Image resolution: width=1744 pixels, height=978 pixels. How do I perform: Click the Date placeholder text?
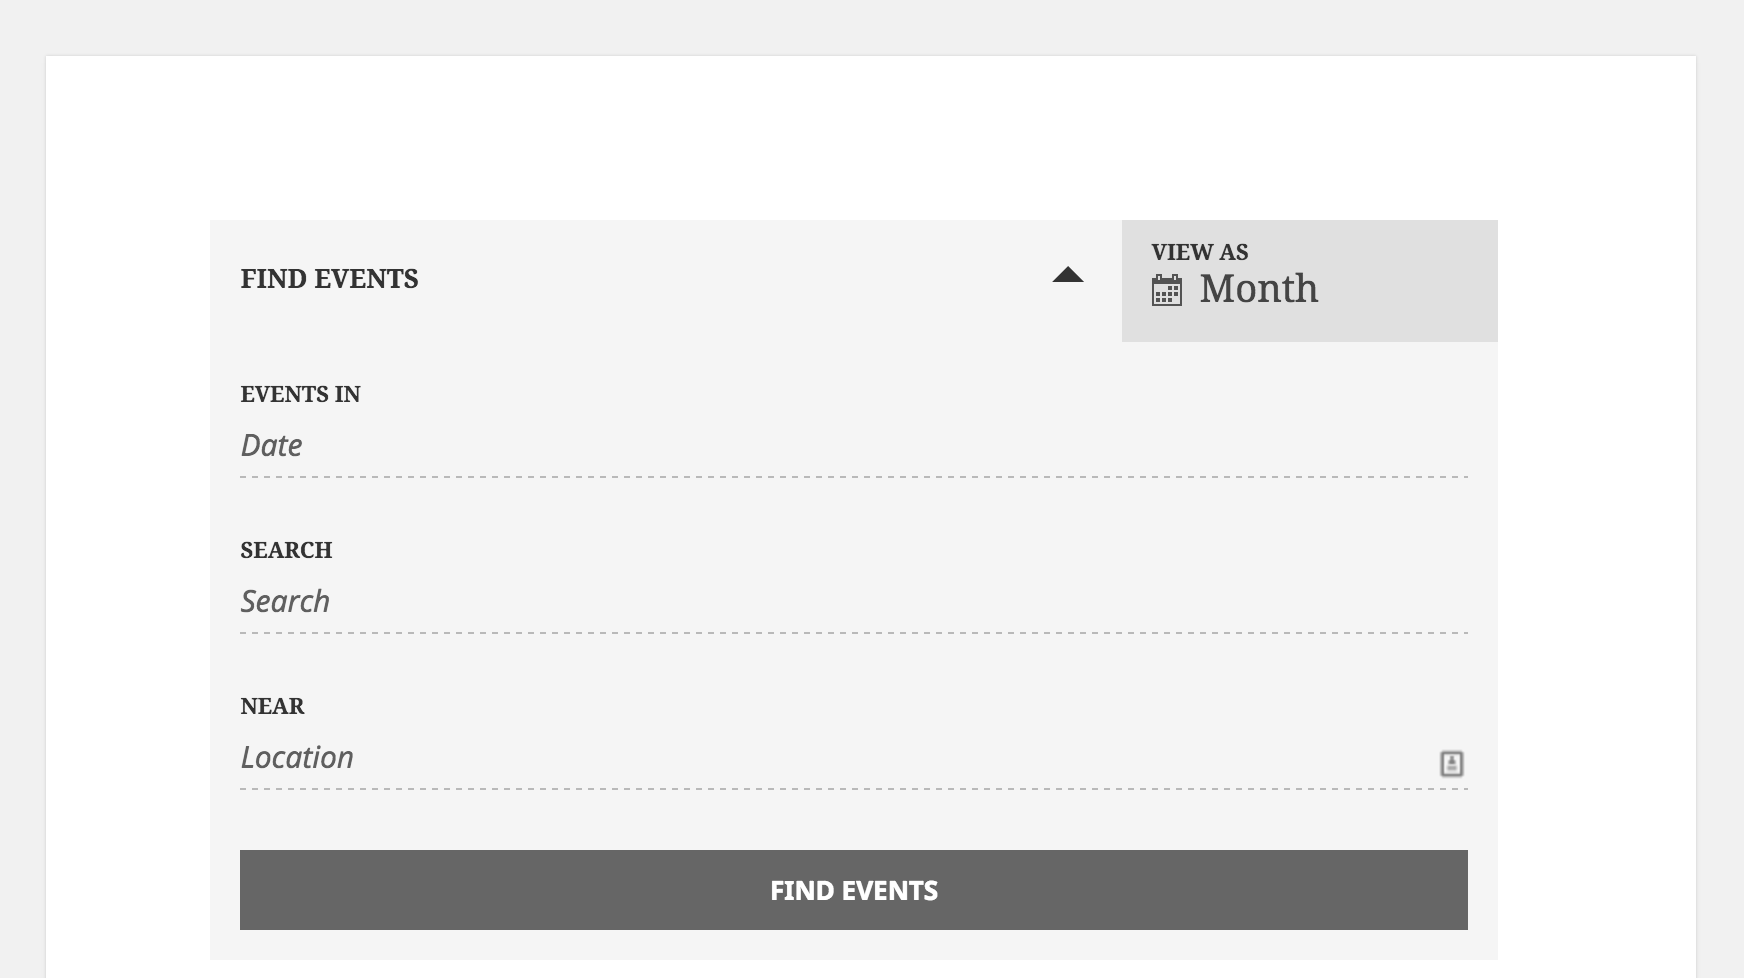271,446
